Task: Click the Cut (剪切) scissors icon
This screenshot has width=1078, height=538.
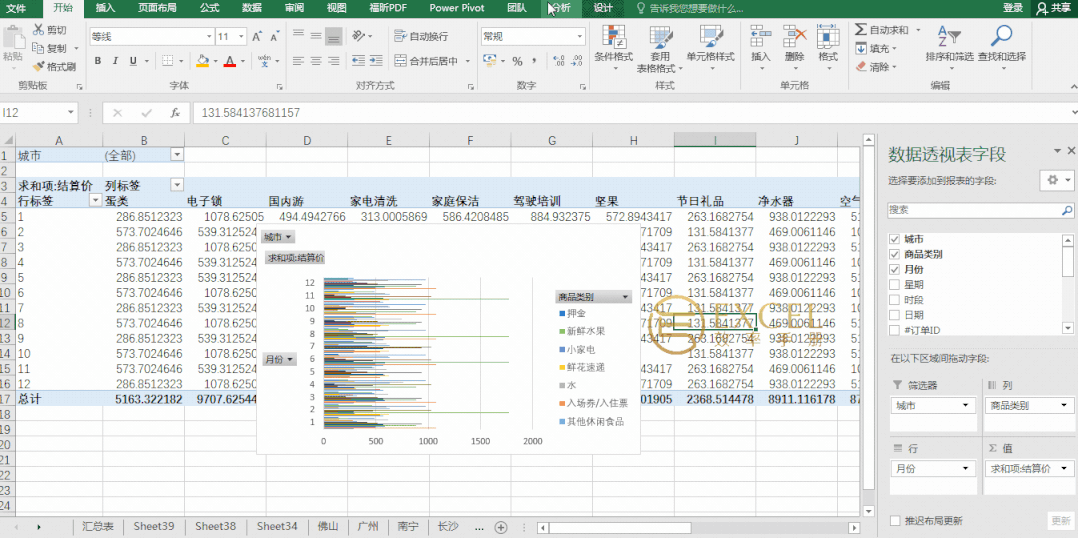Action: (x=38, y=30)
